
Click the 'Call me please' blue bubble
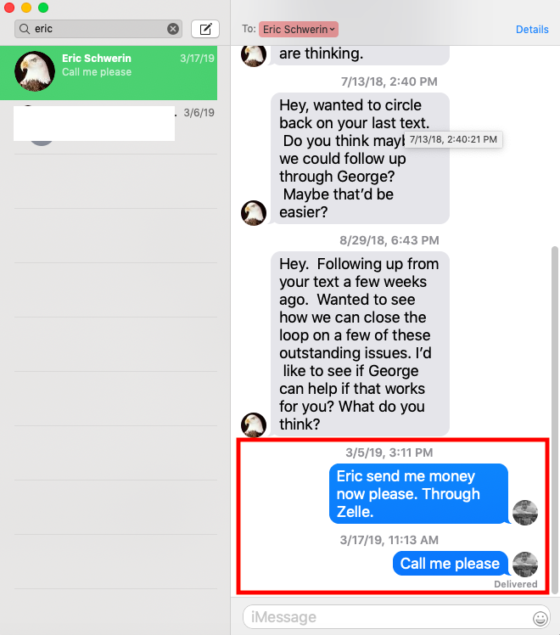pos(450,563)
